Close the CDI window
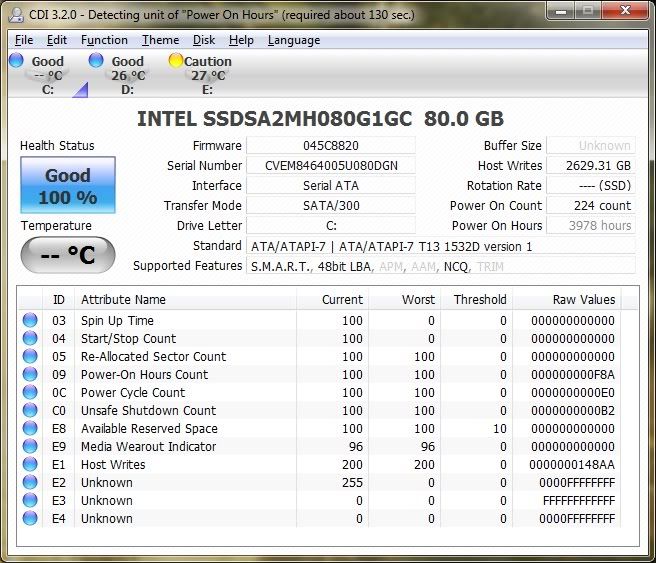Image resolution: width=656 pixels, height=563 pixels. (x=625, y=11)
